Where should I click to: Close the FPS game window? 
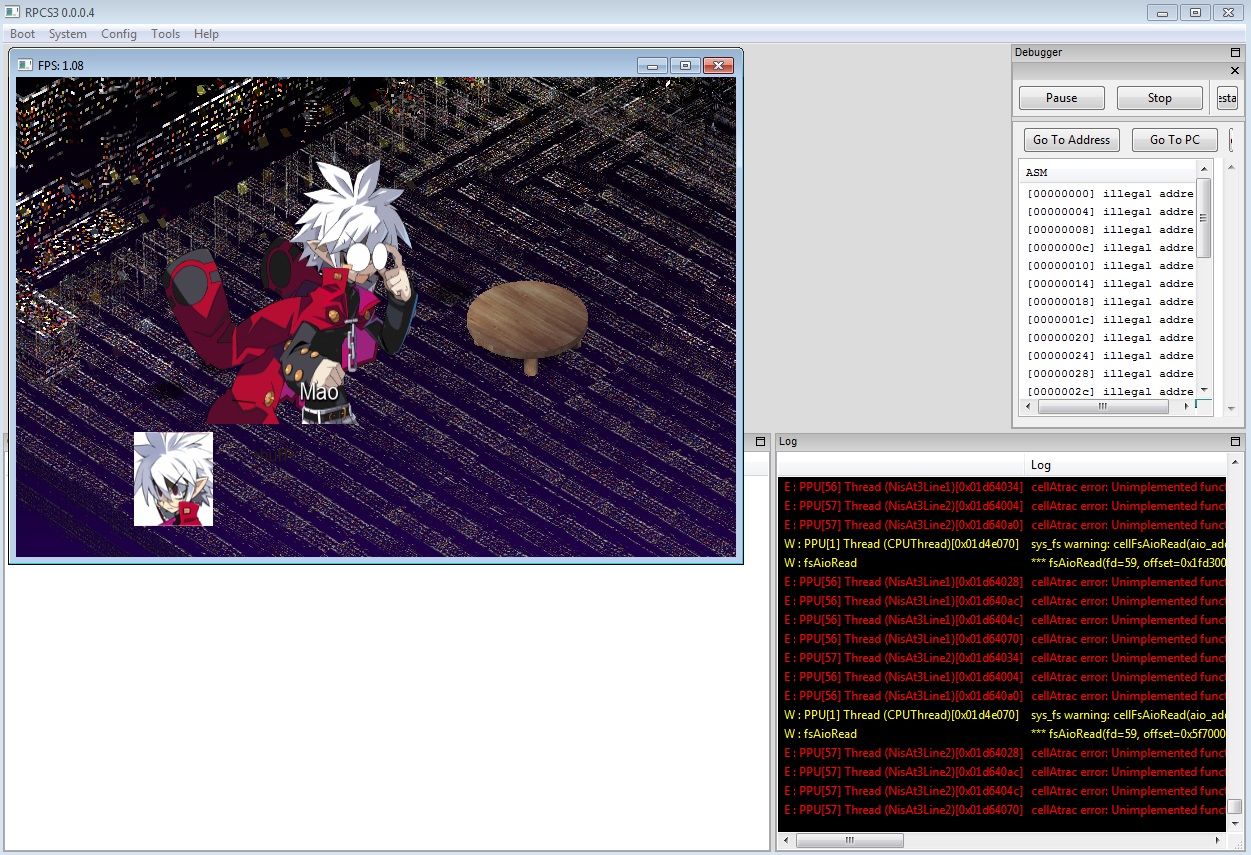pyautogui.click(x=718, y=66)
